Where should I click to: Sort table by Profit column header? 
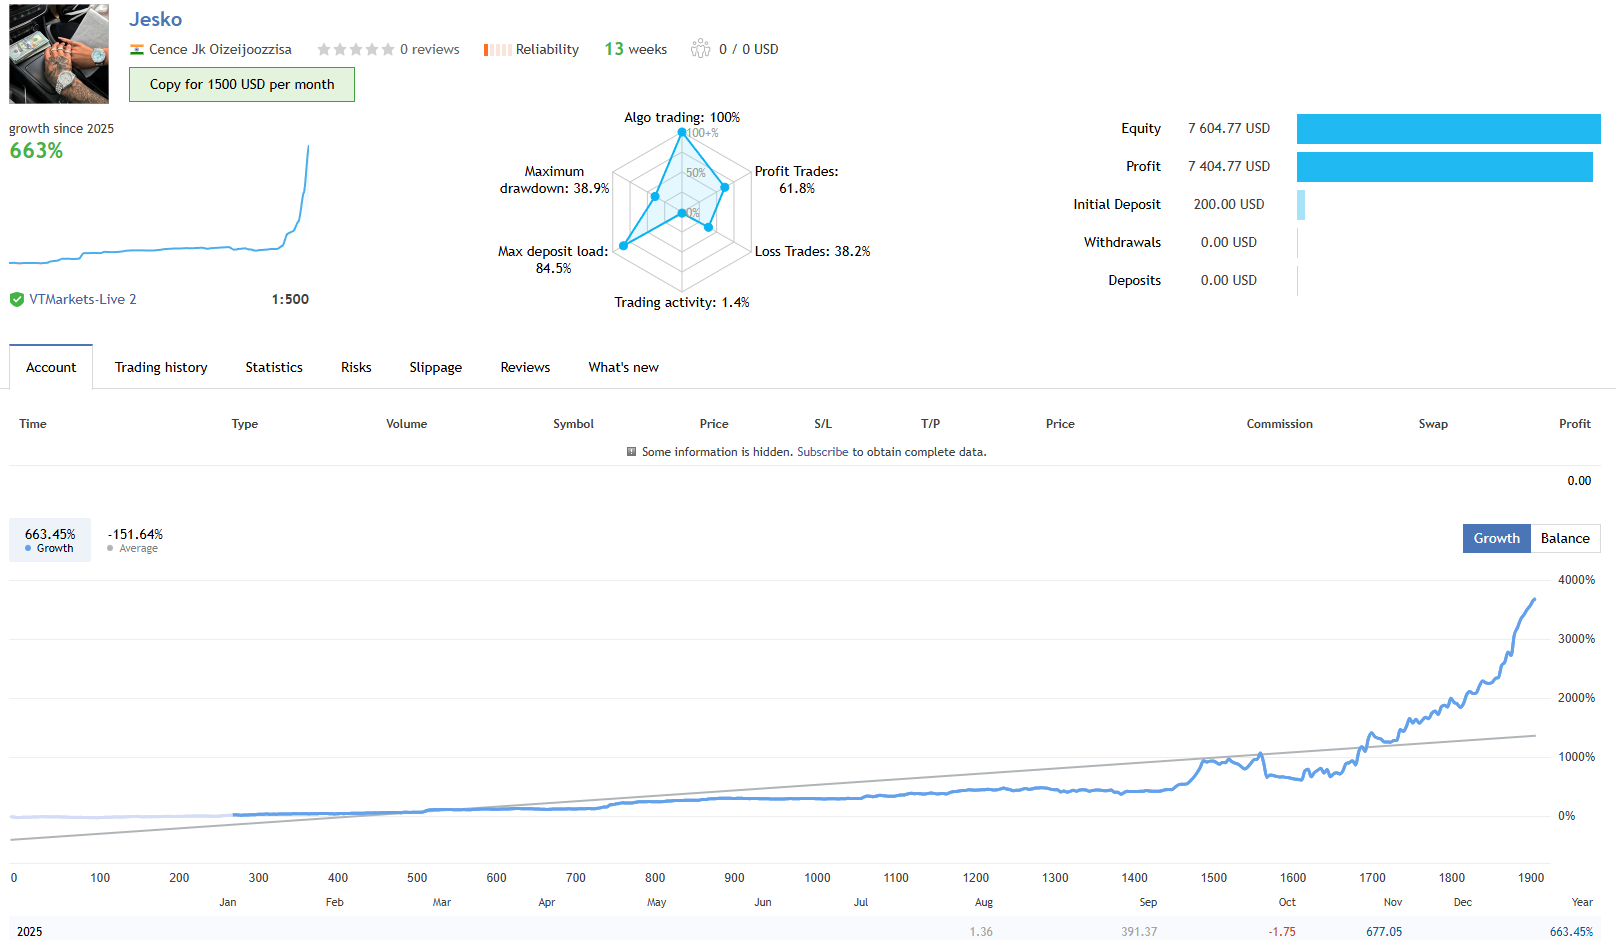[1574, 424]
